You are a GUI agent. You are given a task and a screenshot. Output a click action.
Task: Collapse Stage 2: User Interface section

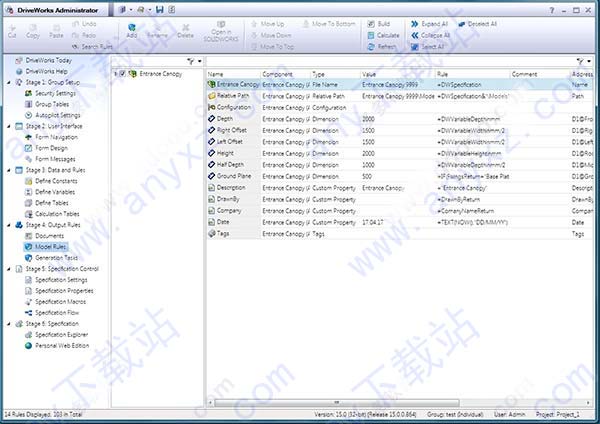[9, 126]
